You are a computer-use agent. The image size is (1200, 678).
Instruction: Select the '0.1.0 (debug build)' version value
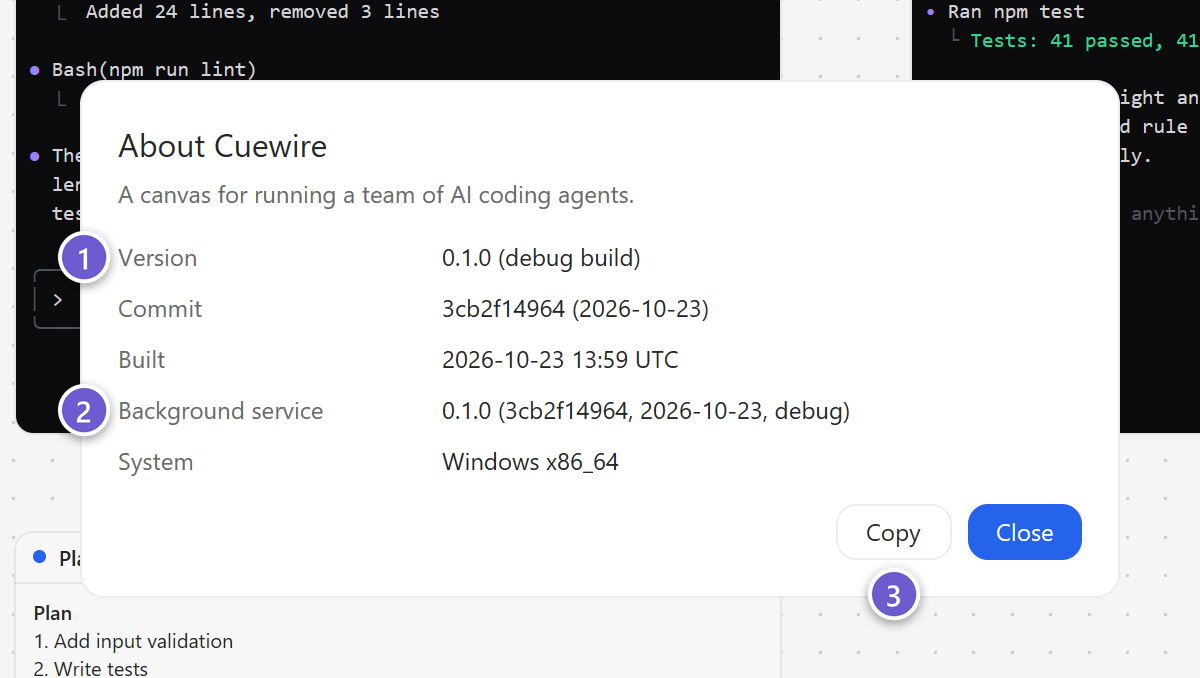point(541,258)
